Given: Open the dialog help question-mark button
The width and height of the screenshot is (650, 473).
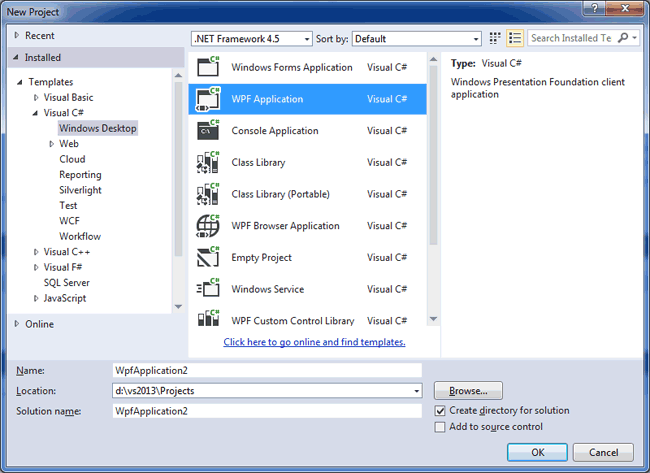Looking at the screenshot, I should tap(594, 8).
